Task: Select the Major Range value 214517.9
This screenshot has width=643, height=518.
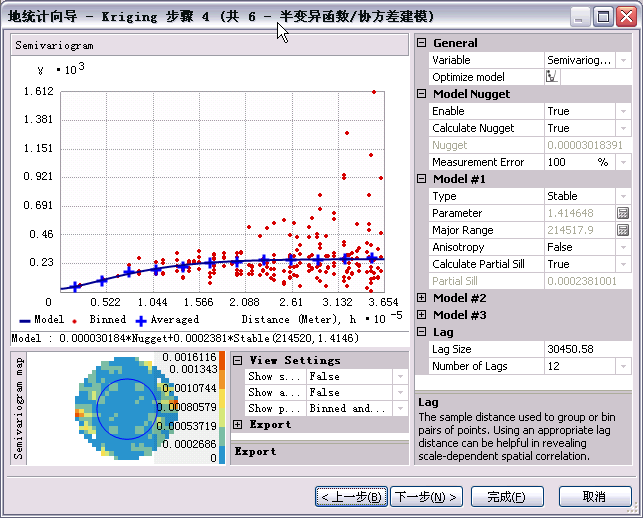Action: pos(570,230)
